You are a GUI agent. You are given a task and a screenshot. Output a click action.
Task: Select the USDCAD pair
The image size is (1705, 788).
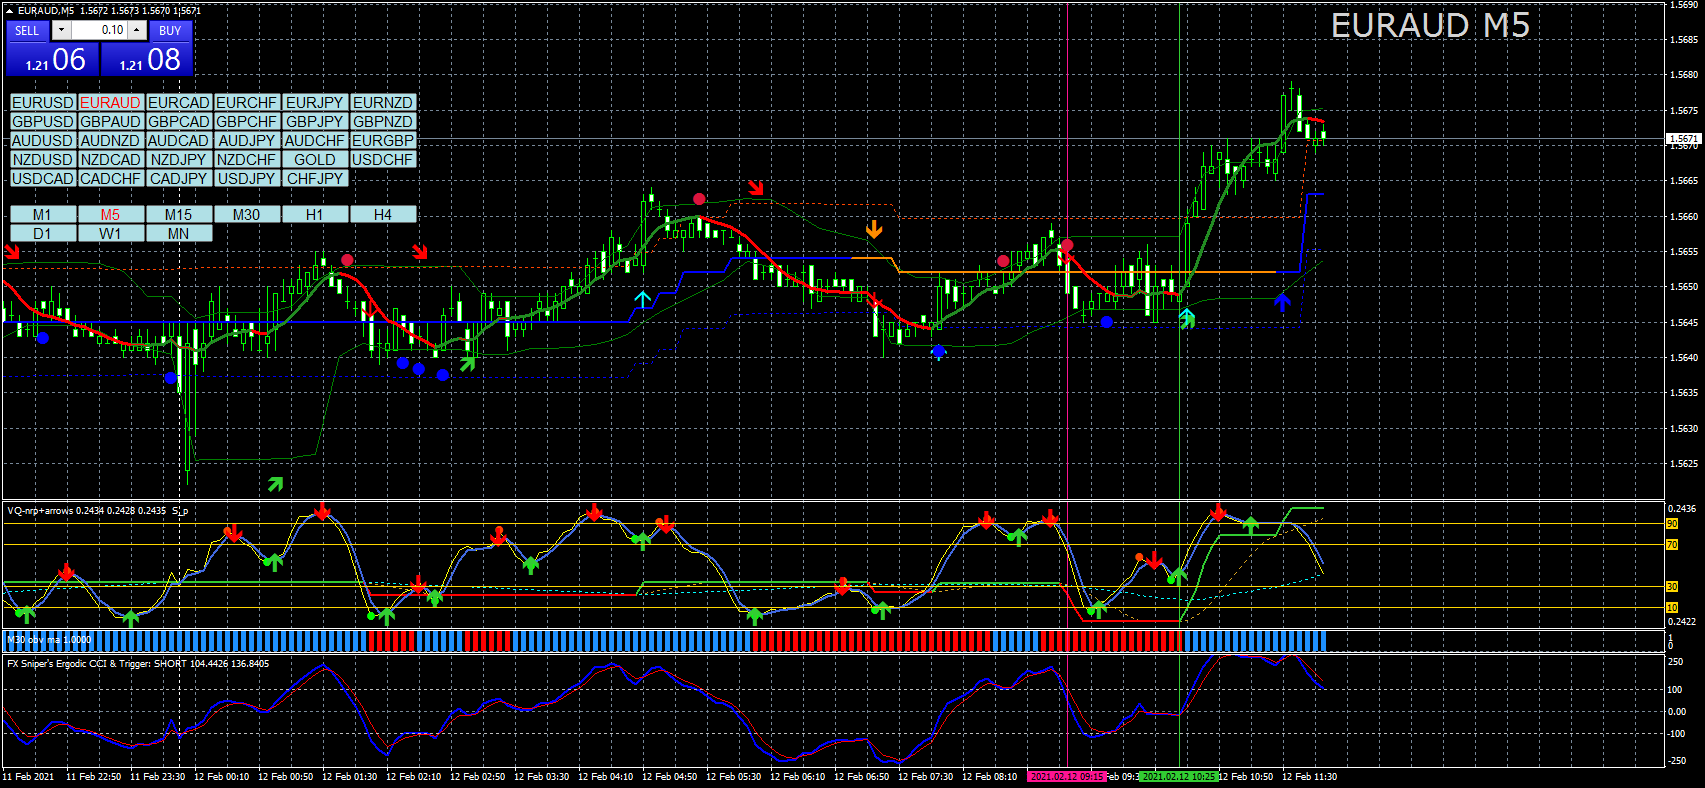click(43, 179)
